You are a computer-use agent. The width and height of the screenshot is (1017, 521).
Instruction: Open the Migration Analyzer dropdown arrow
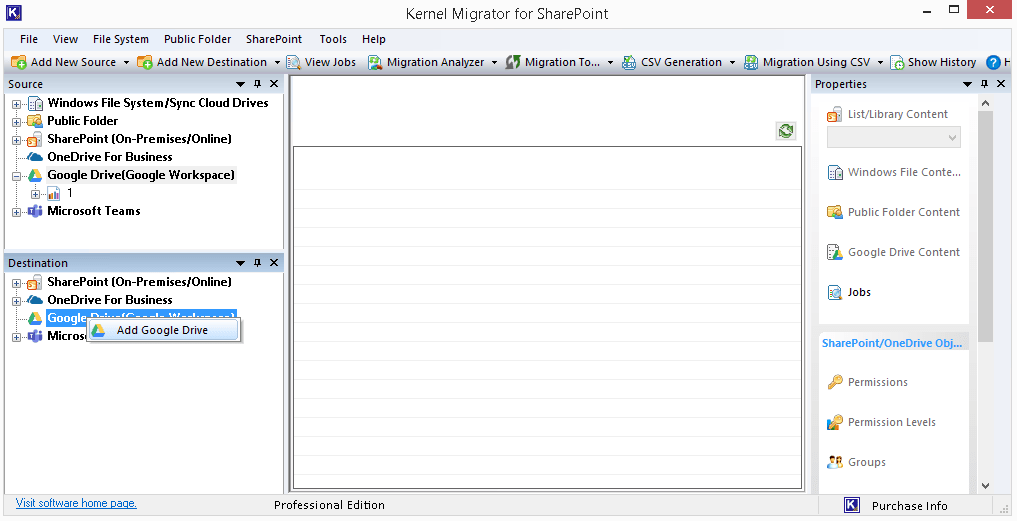point(494,63)
